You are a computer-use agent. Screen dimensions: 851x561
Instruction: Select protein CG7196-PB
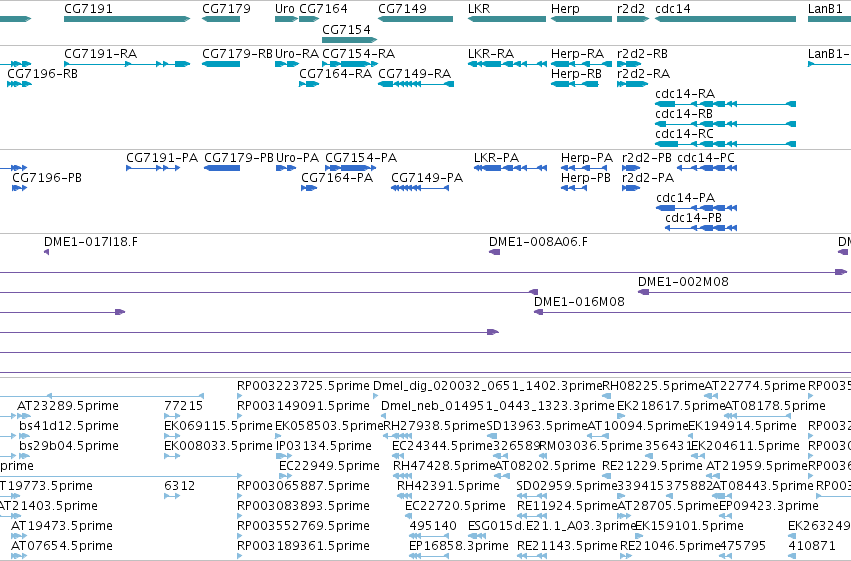coord(47,178)
